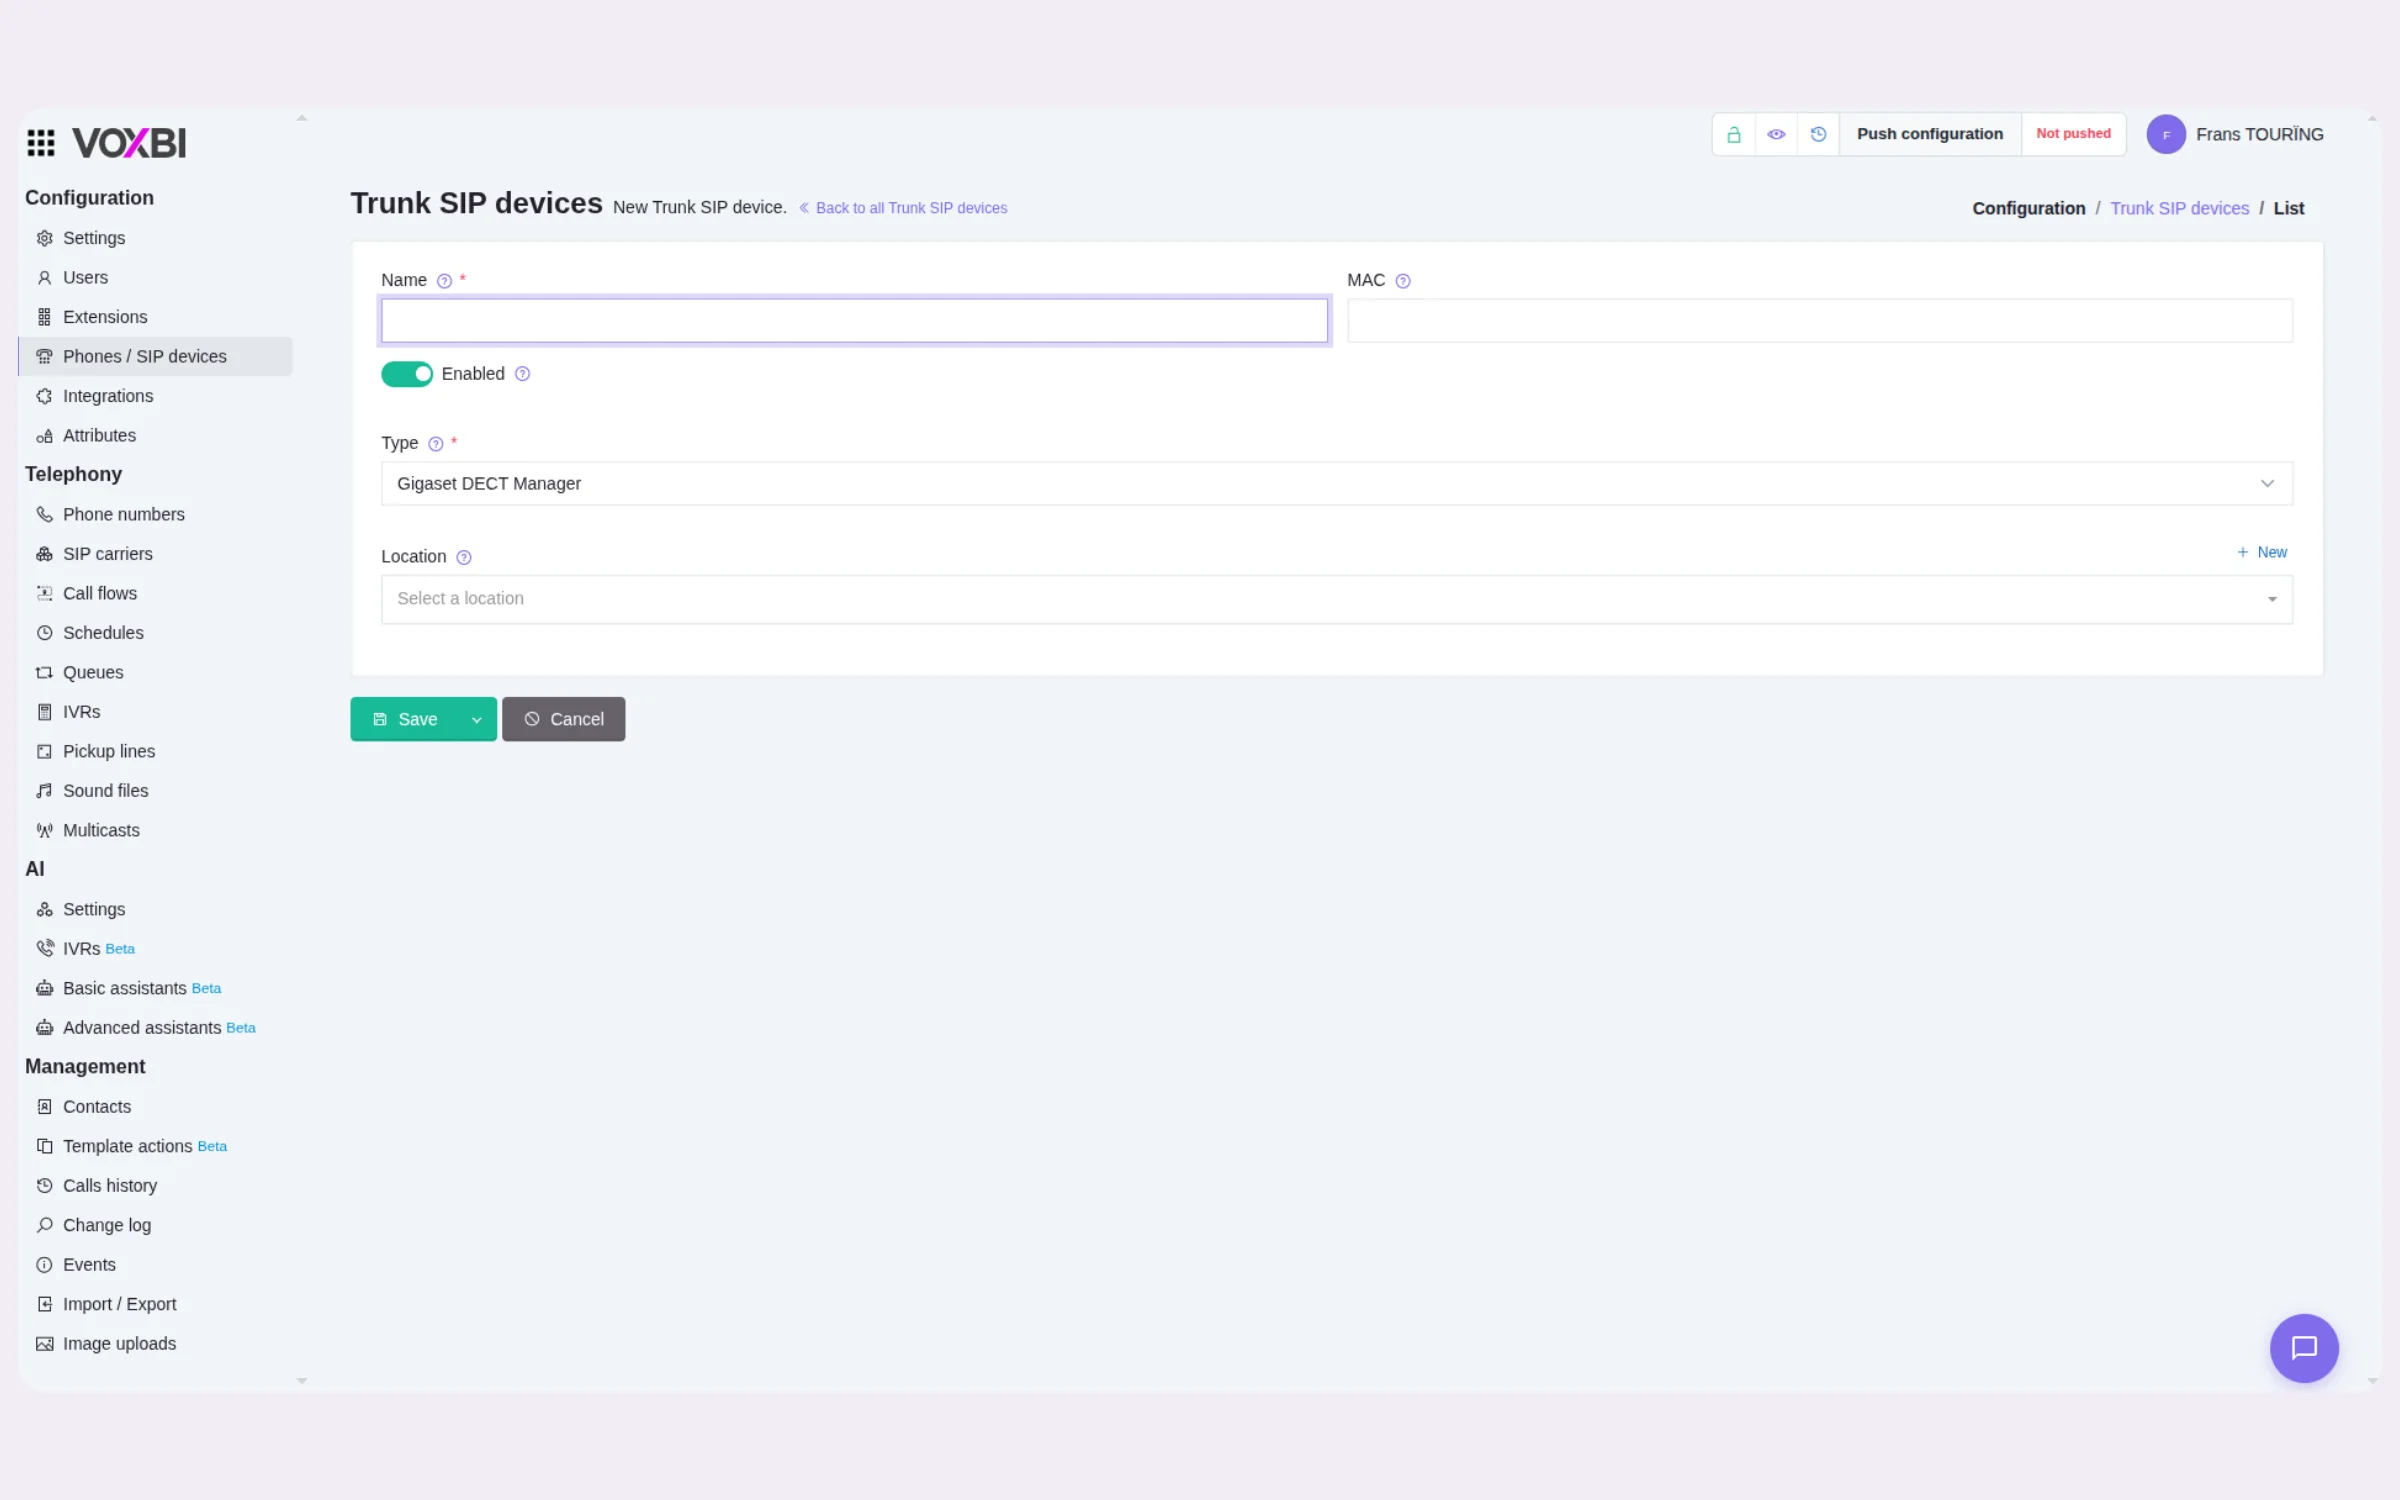Click Trunk SIP devices breadcrumb link
This screenshot has height=1500, width=2400.
[2180, 208]
